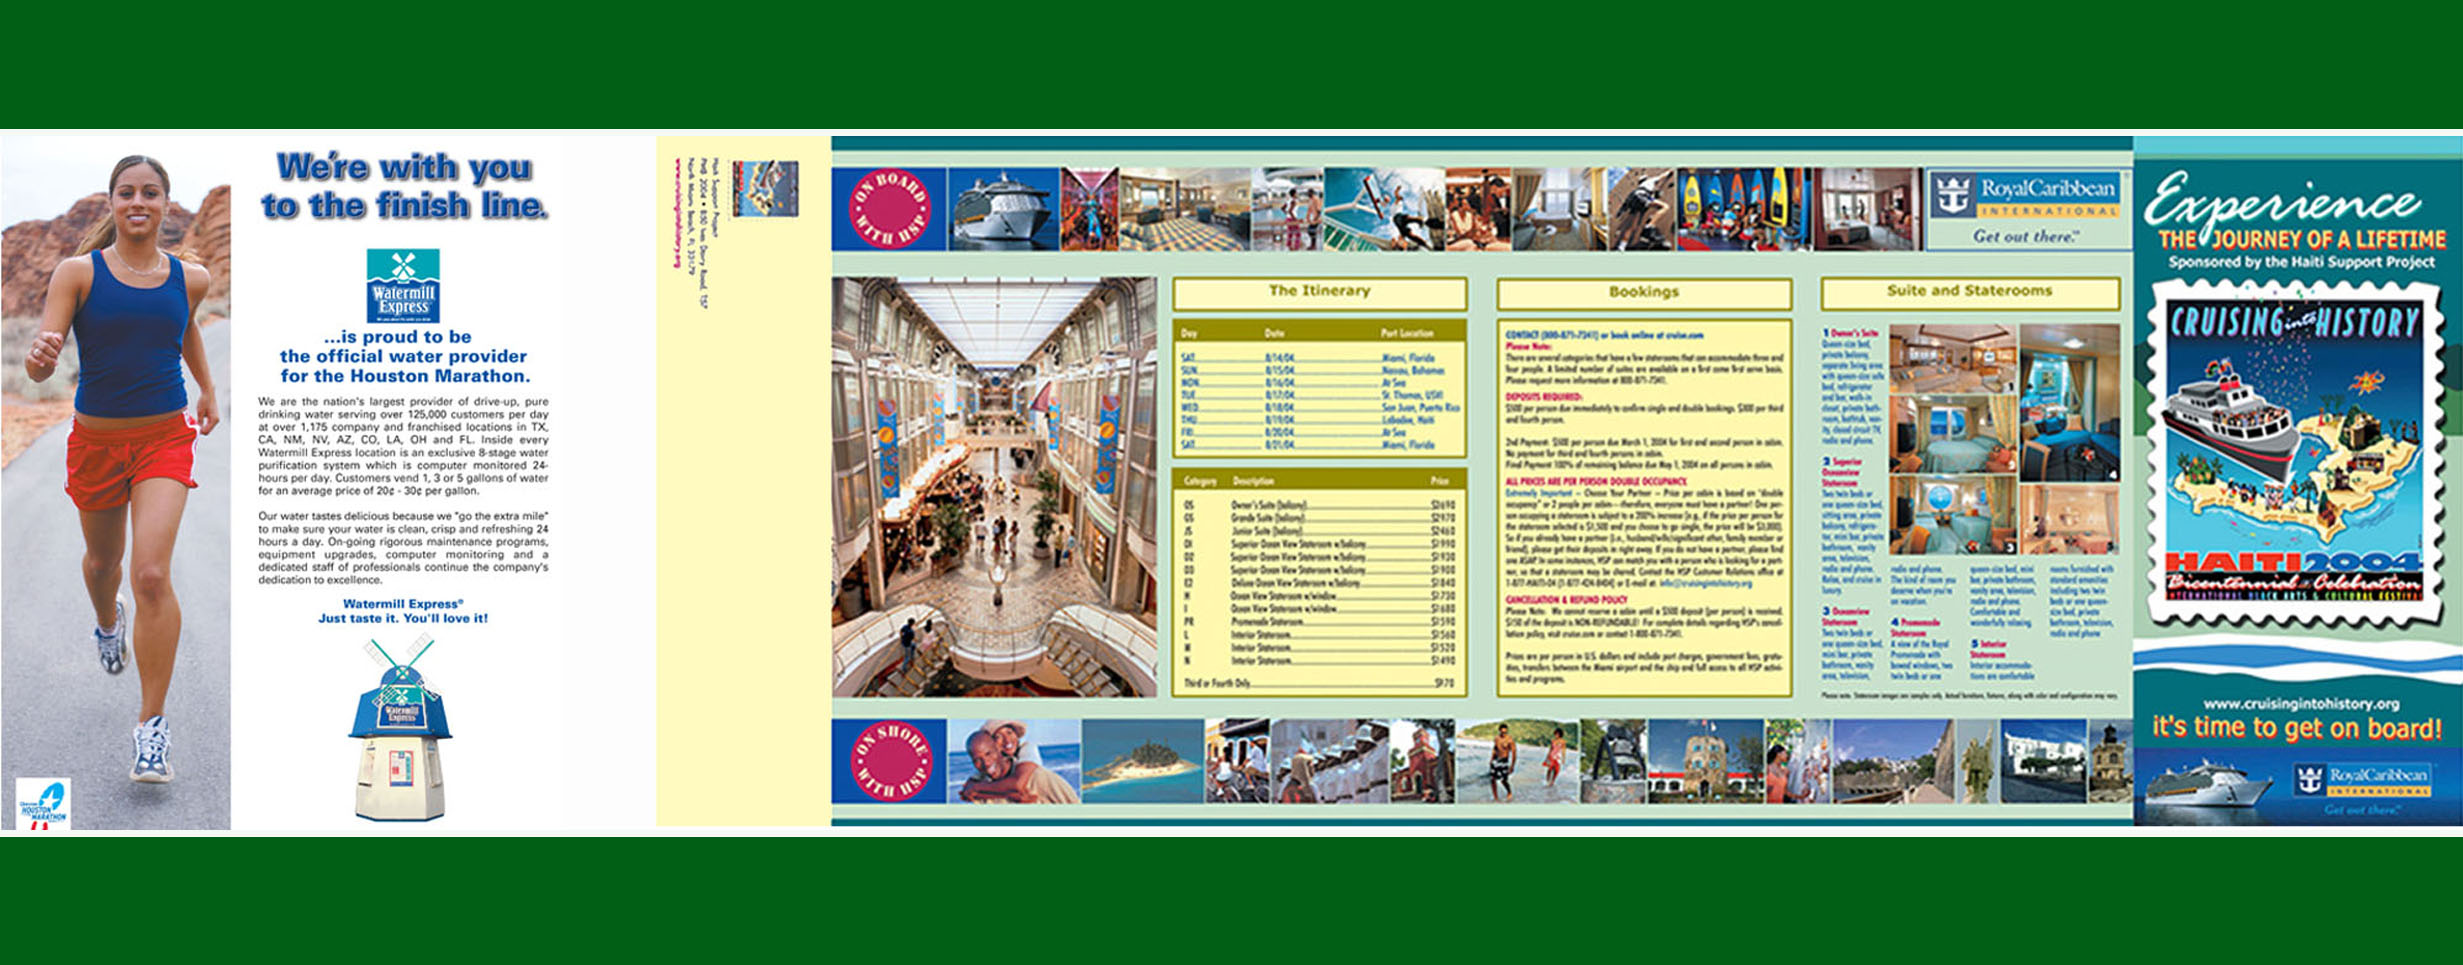
Task: Open the large ship promenade photo
Action: click(994, 487)
